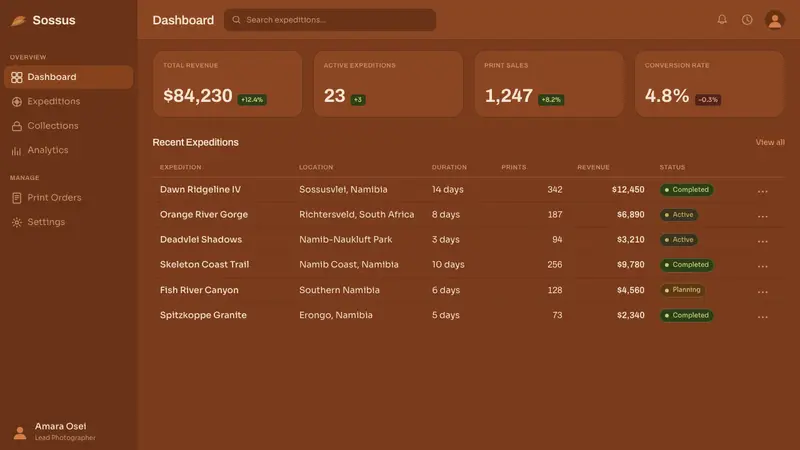
Task: Click the View all link
Action: [770, 142]
